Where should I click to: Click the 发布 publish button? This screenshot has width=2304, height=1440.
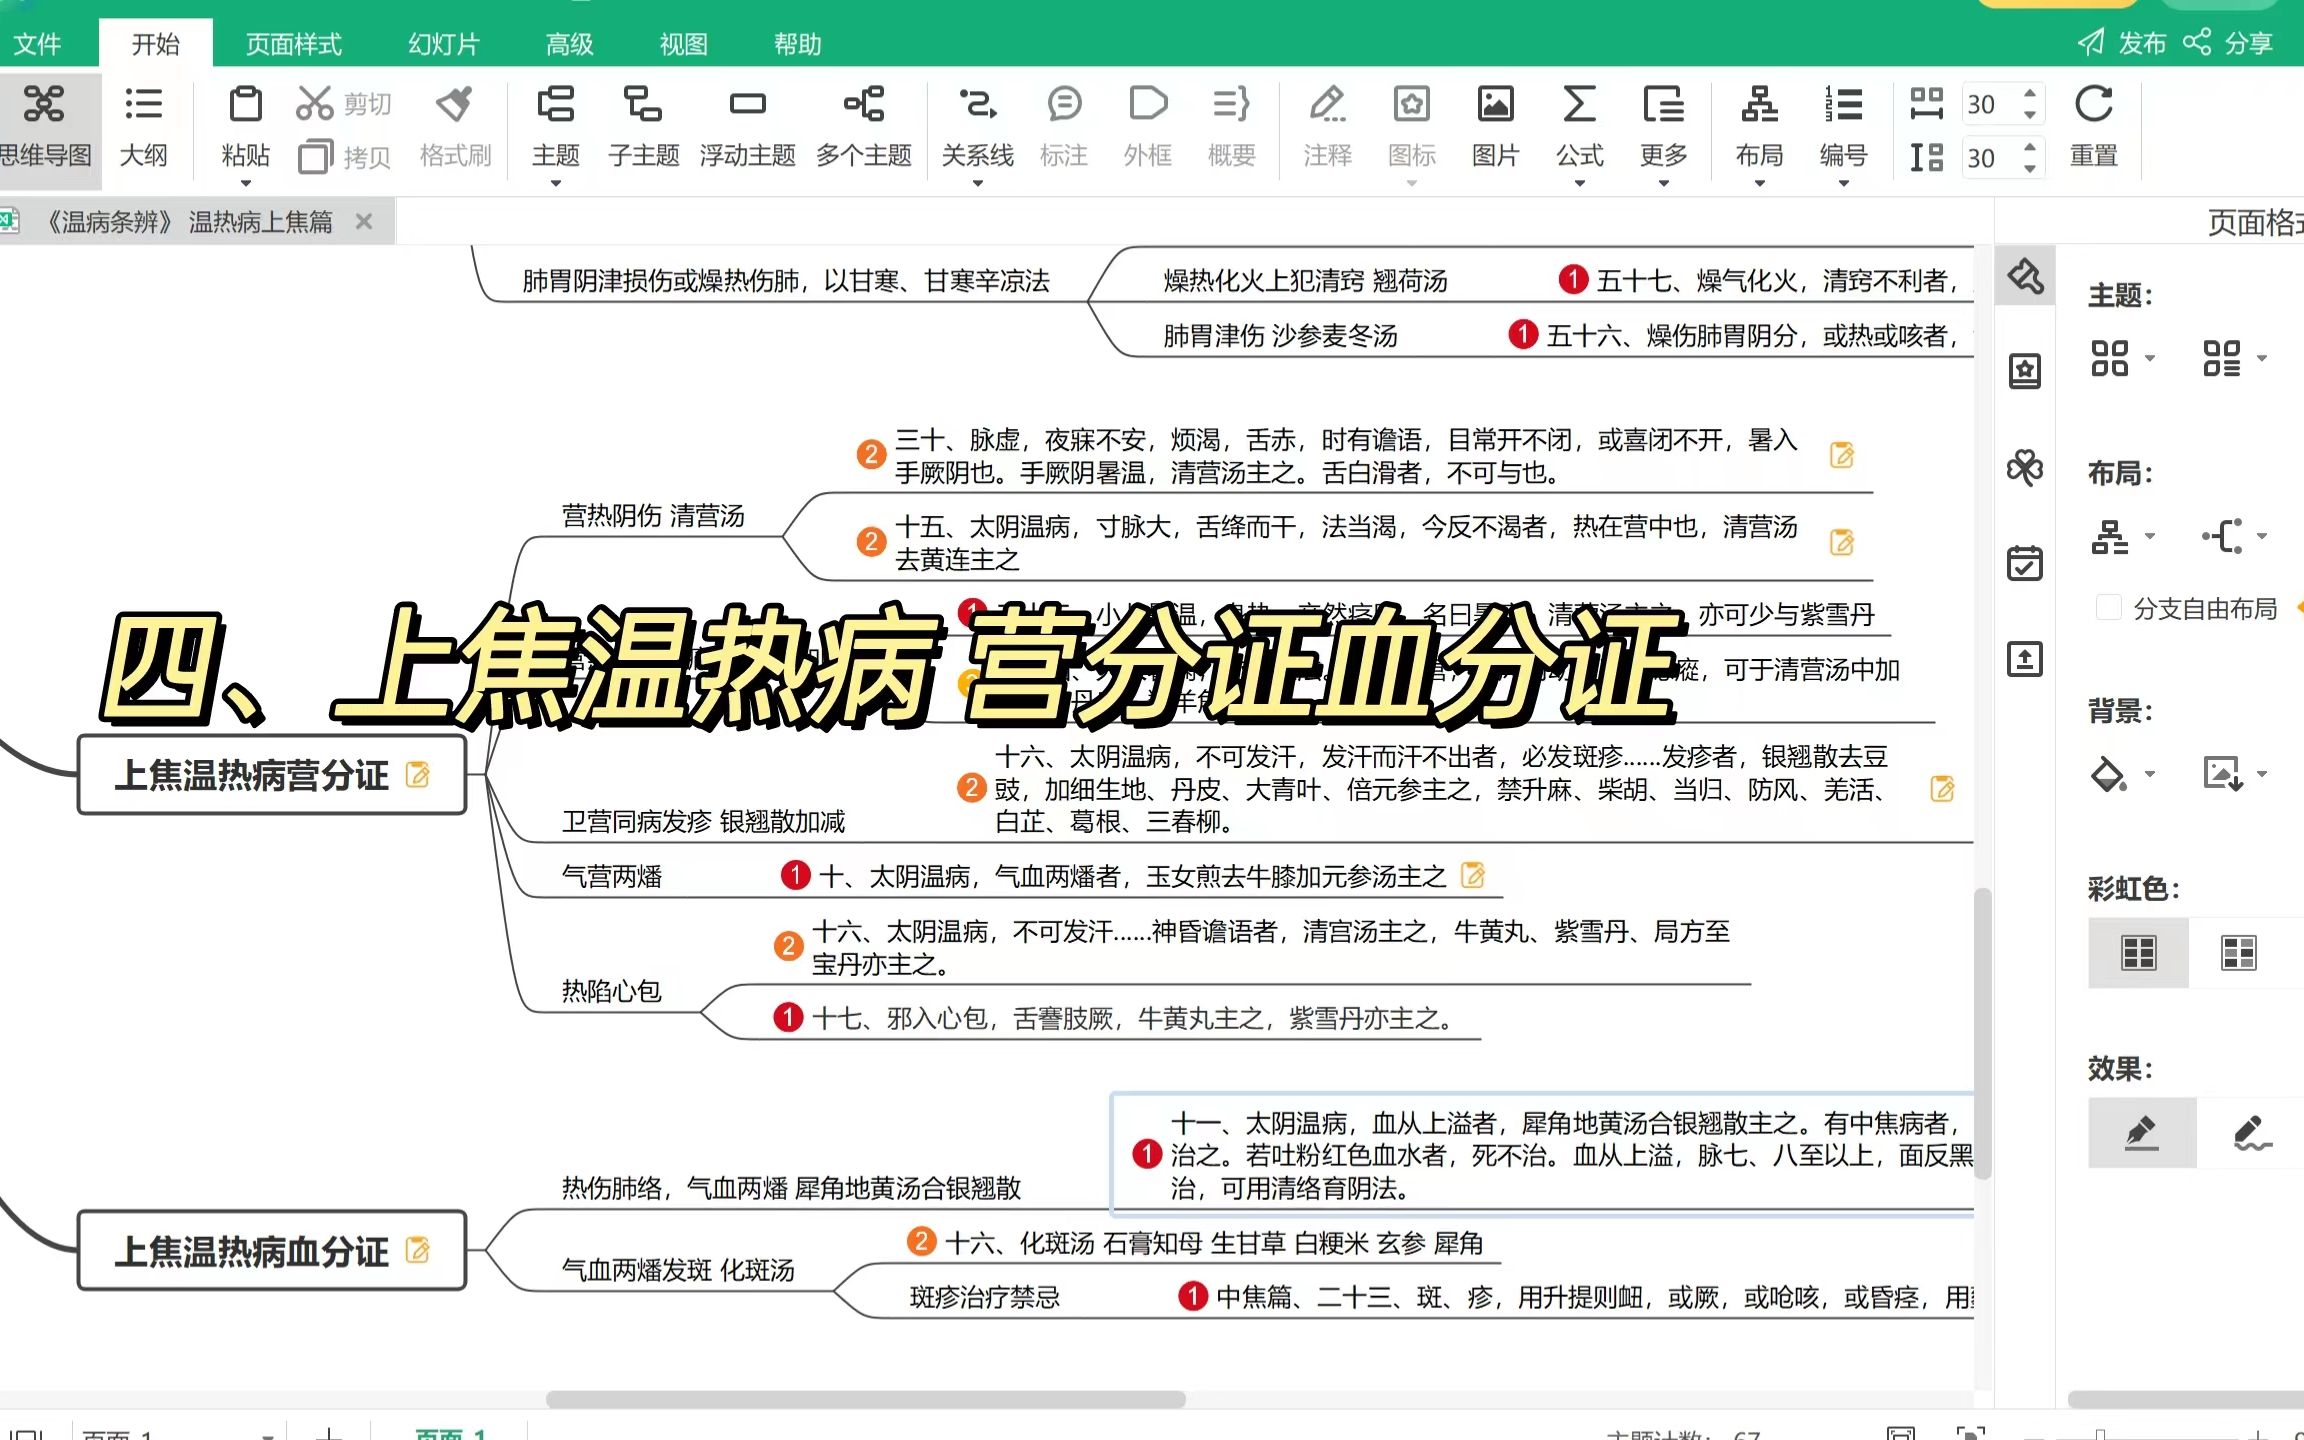(2122, 43)
